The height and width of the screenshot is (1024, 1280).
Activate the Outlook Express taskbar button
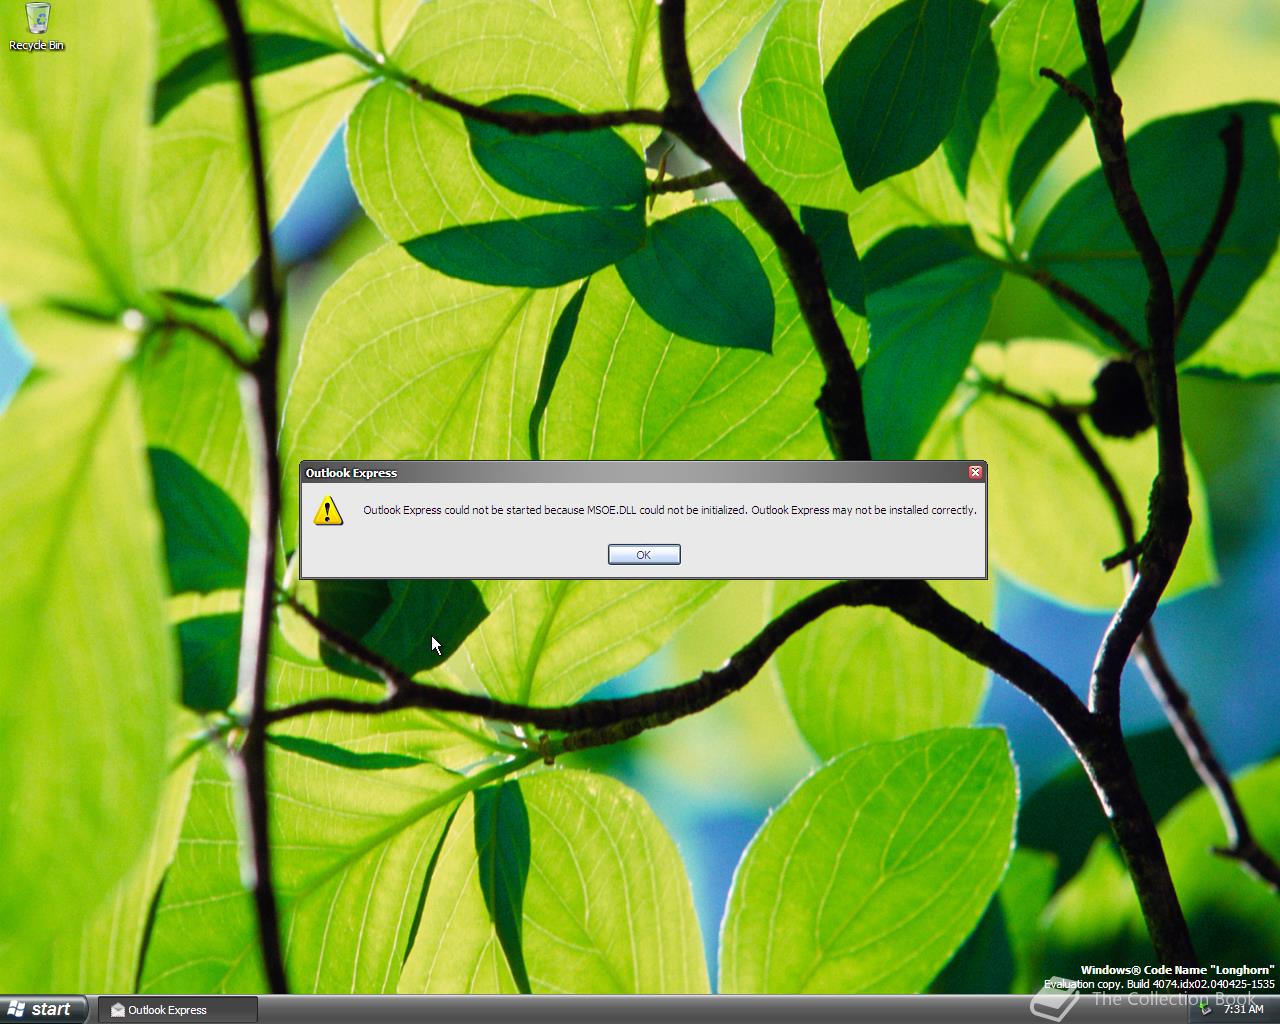coord(178,1010)
